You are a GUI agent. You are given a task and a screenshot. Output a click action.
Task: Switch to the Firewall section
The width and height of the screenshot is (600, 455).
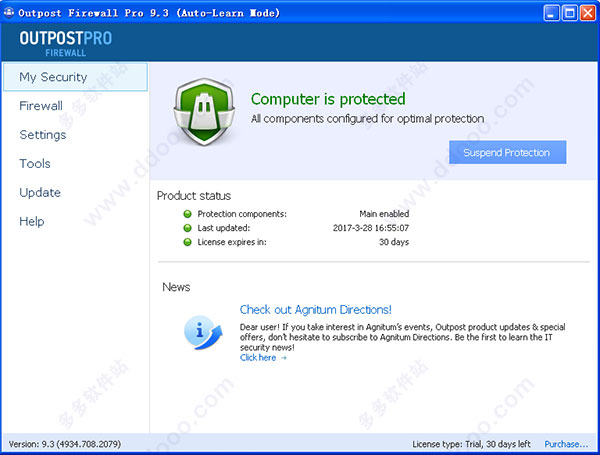(41, 106)
